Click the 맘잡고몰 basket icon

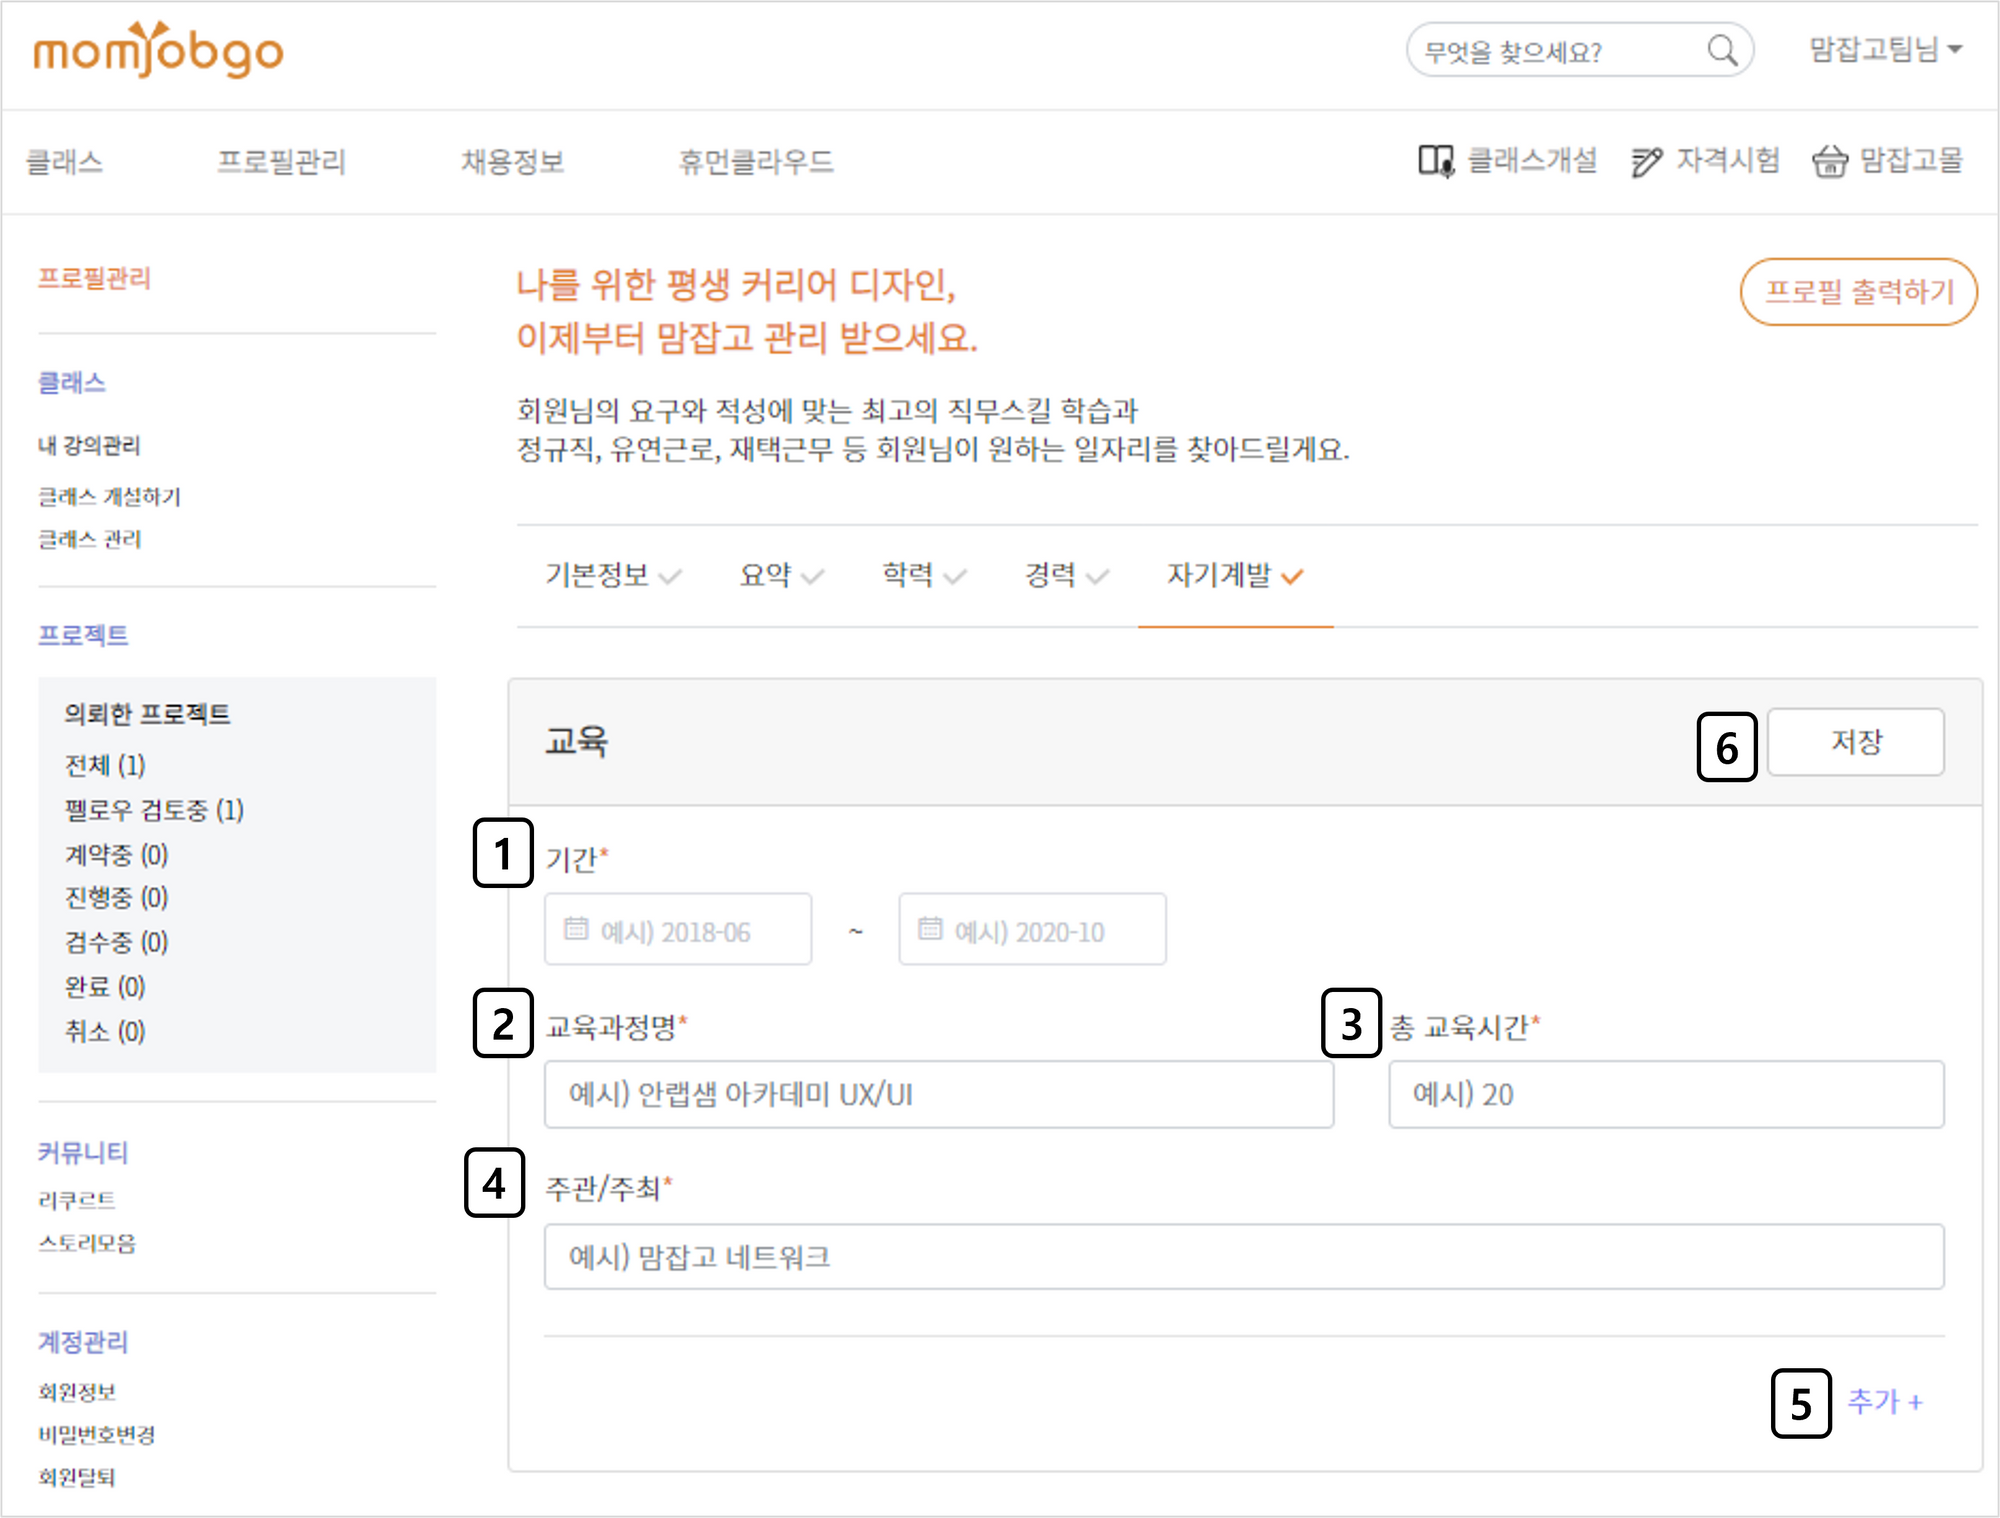click(1829, 161)
